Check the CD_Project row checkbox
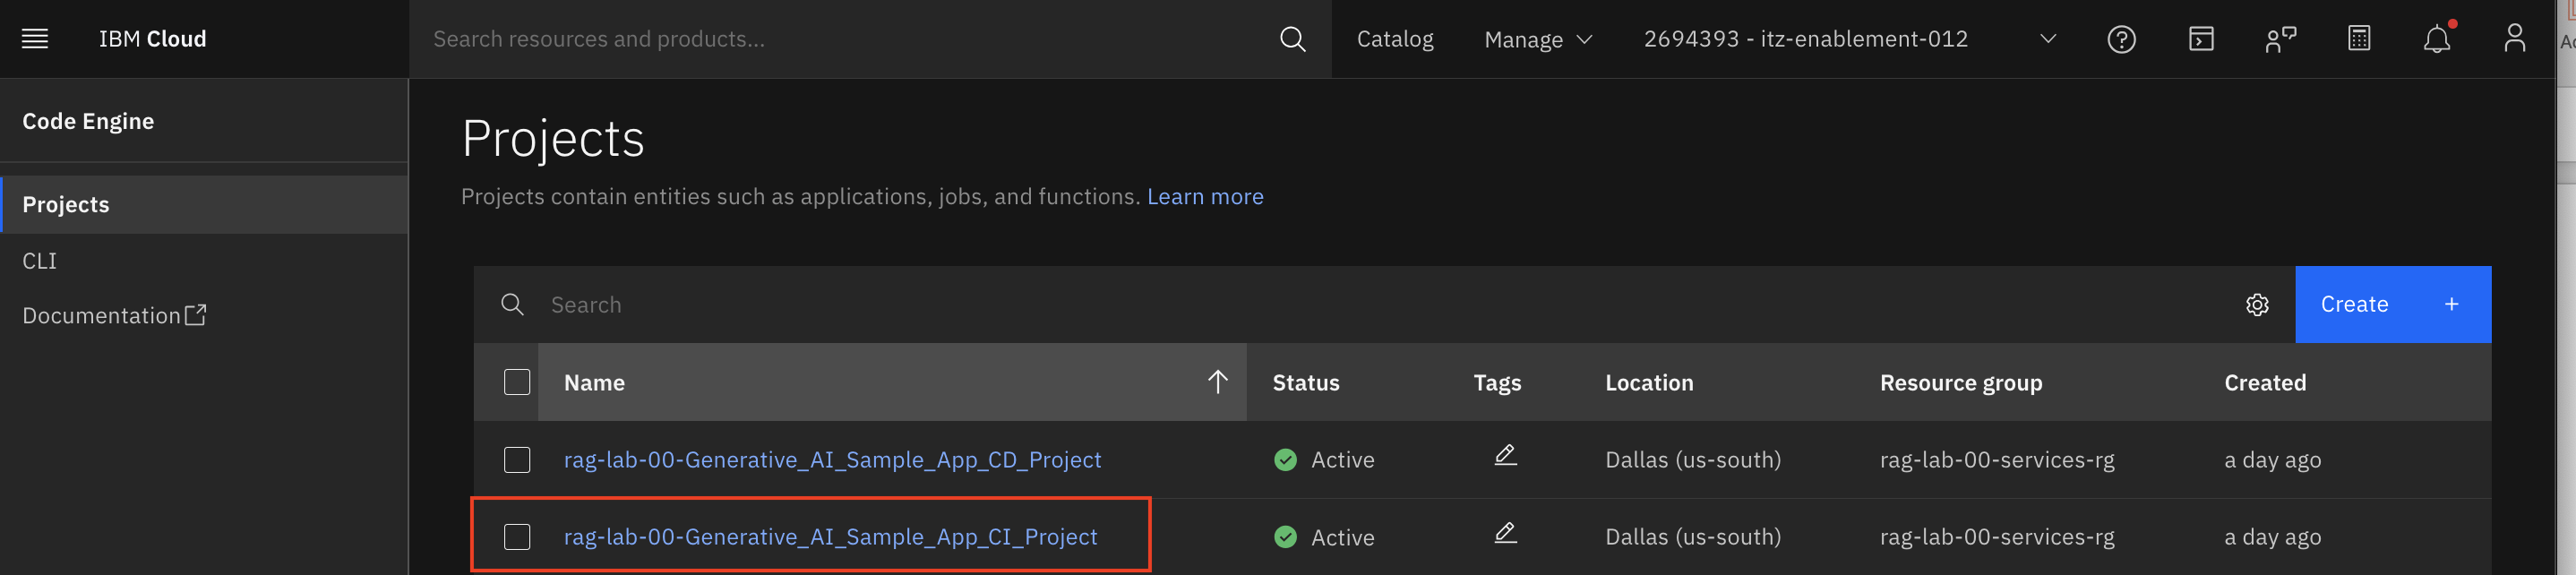Image resolution: width=2576 pixels, height=575 pixels. coord(517,460)
